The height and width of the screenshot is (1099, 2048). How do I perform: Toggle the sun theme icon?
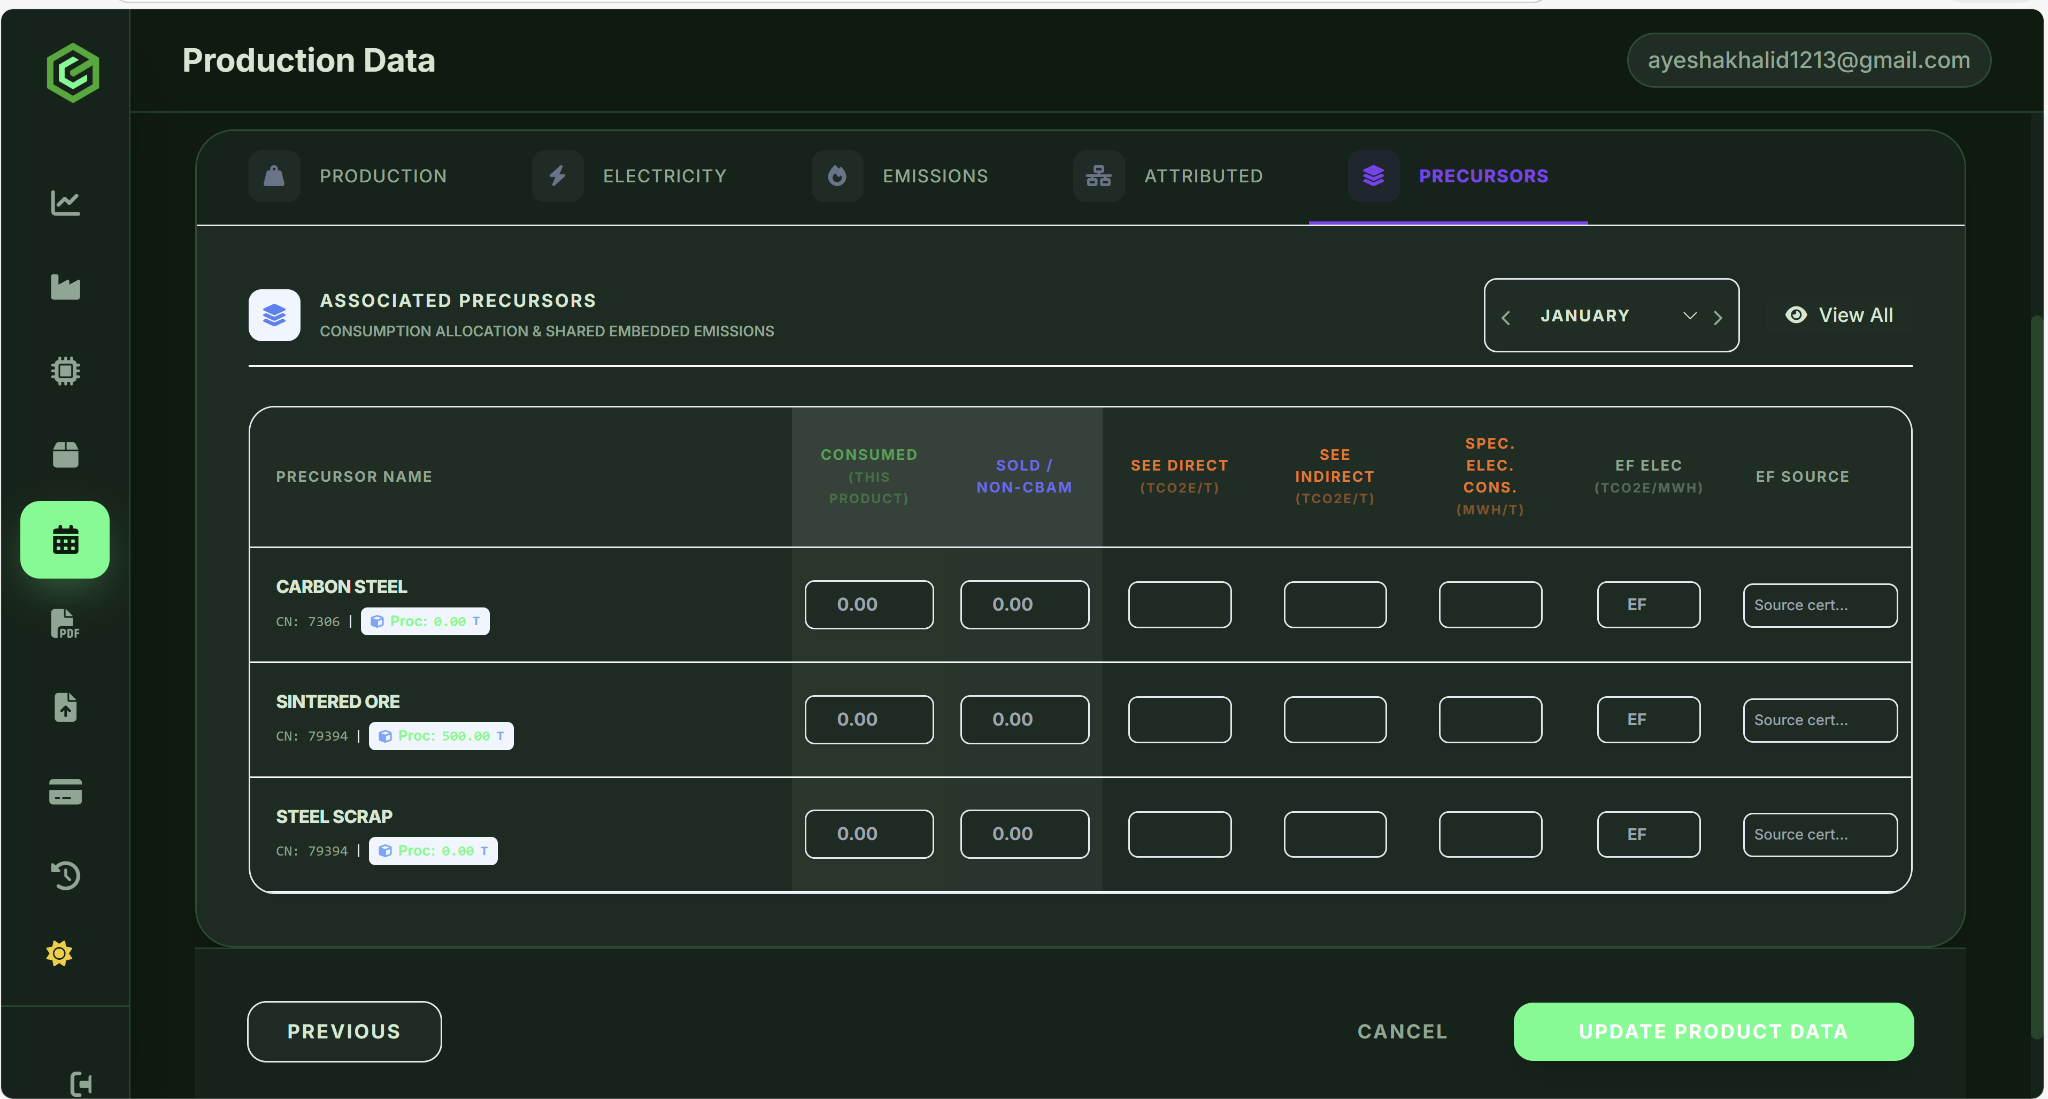pos(59,953)
